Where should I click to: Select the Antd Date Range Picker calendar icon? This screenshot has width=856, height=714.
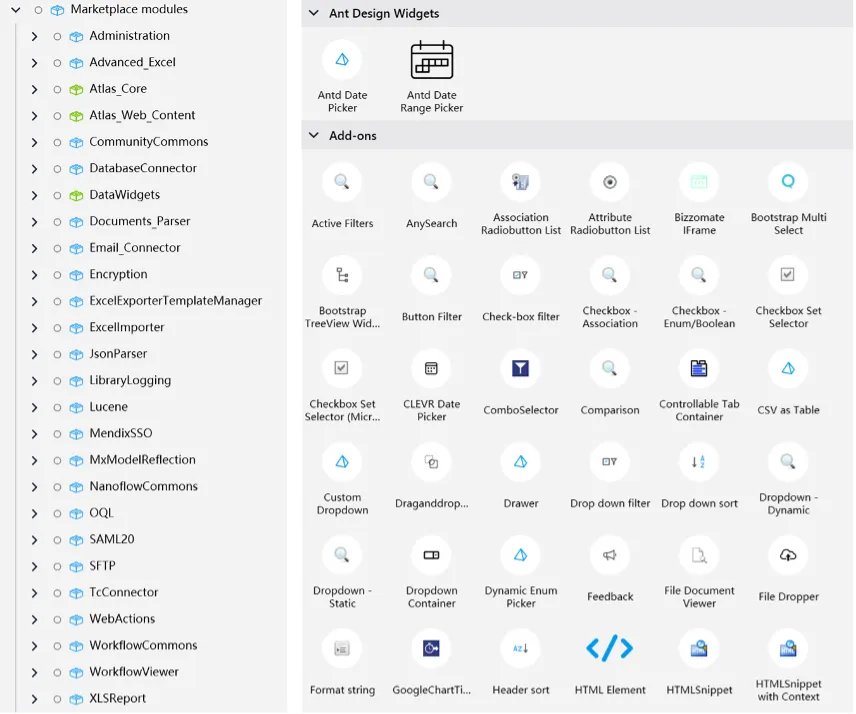(432, 60)
